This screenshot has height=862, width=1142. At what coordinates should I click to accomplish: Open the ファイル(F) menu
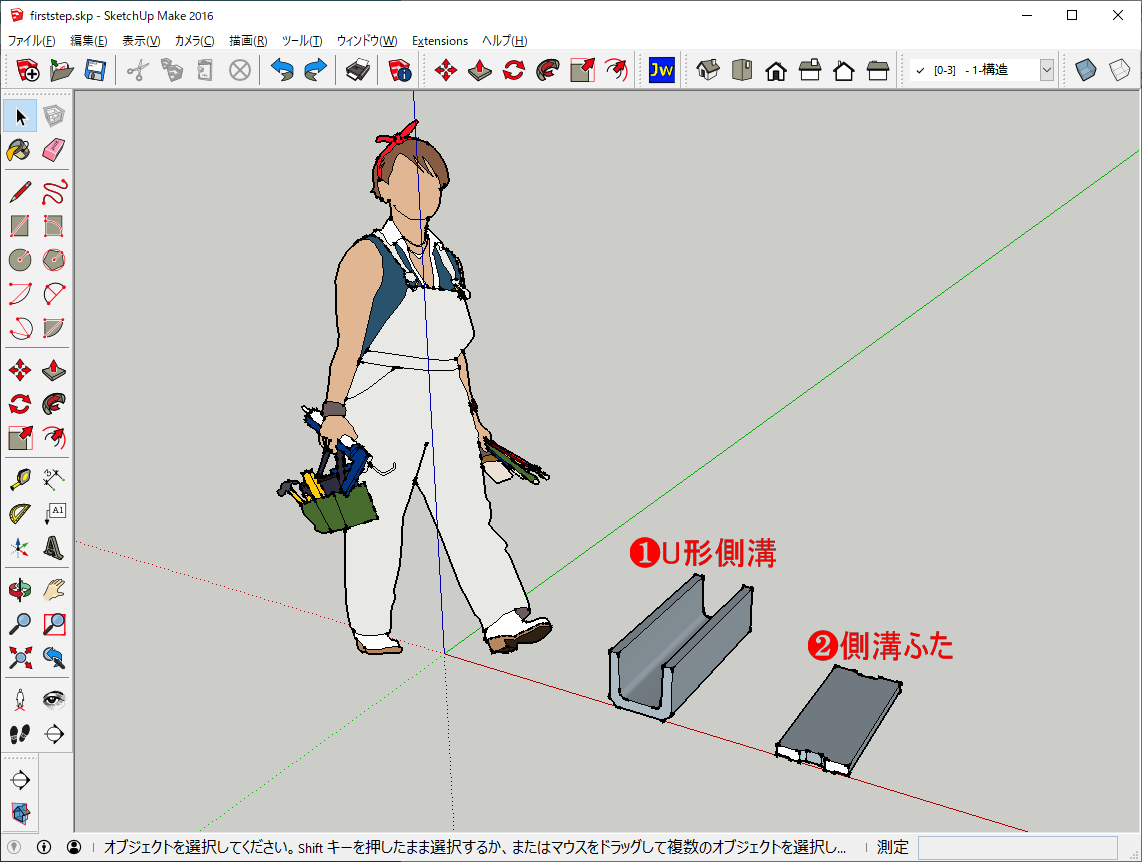(31, 41)
